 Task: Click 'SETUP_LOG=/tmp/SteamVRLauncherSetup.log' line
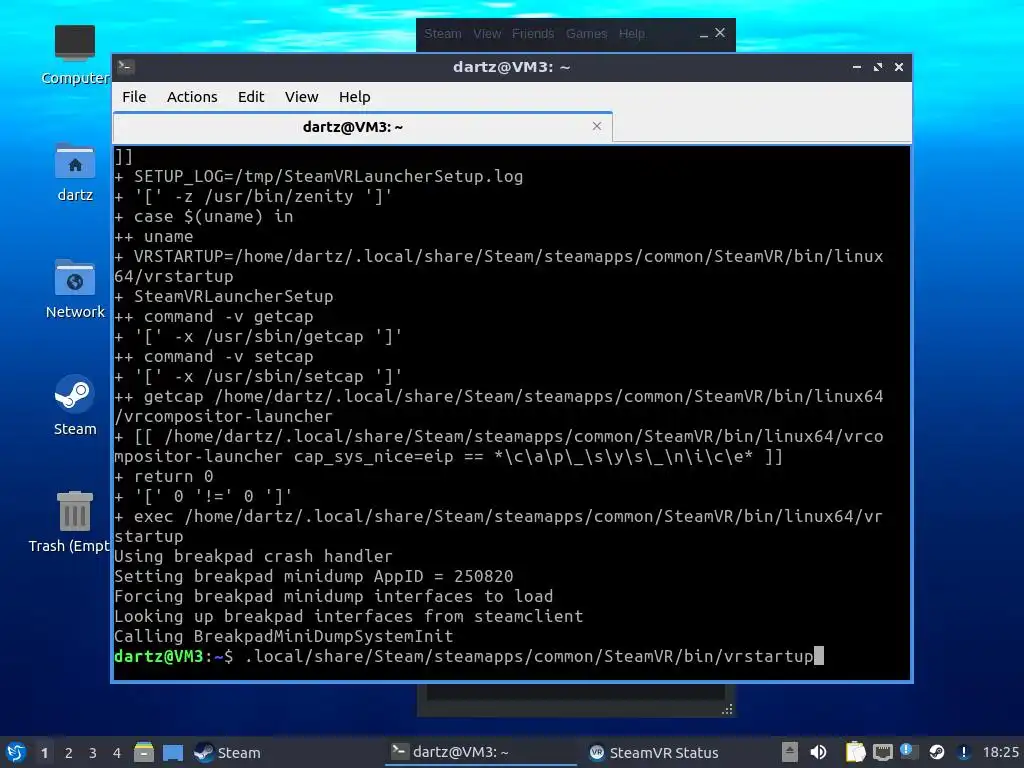(x=319, y=176)
